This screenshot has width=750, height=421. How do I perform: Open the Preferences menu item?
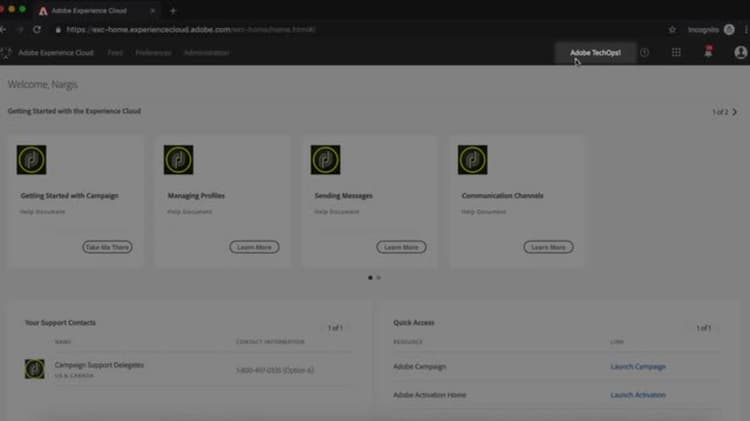click(153, 53)
